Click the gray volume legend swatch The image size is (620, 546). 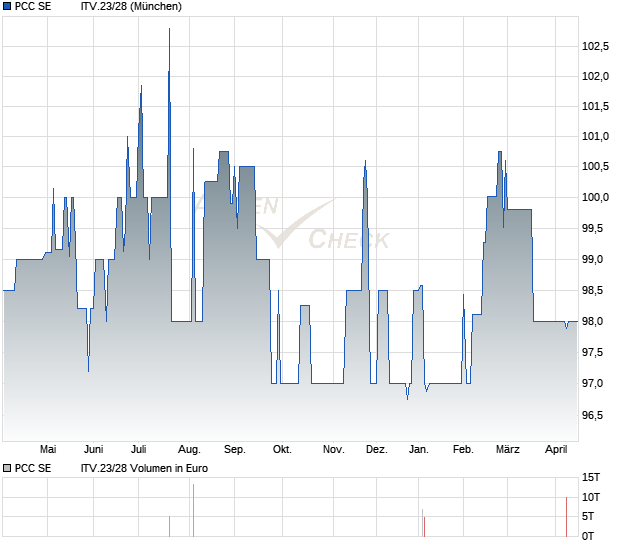pyautogui.click(x=7, y=468)
